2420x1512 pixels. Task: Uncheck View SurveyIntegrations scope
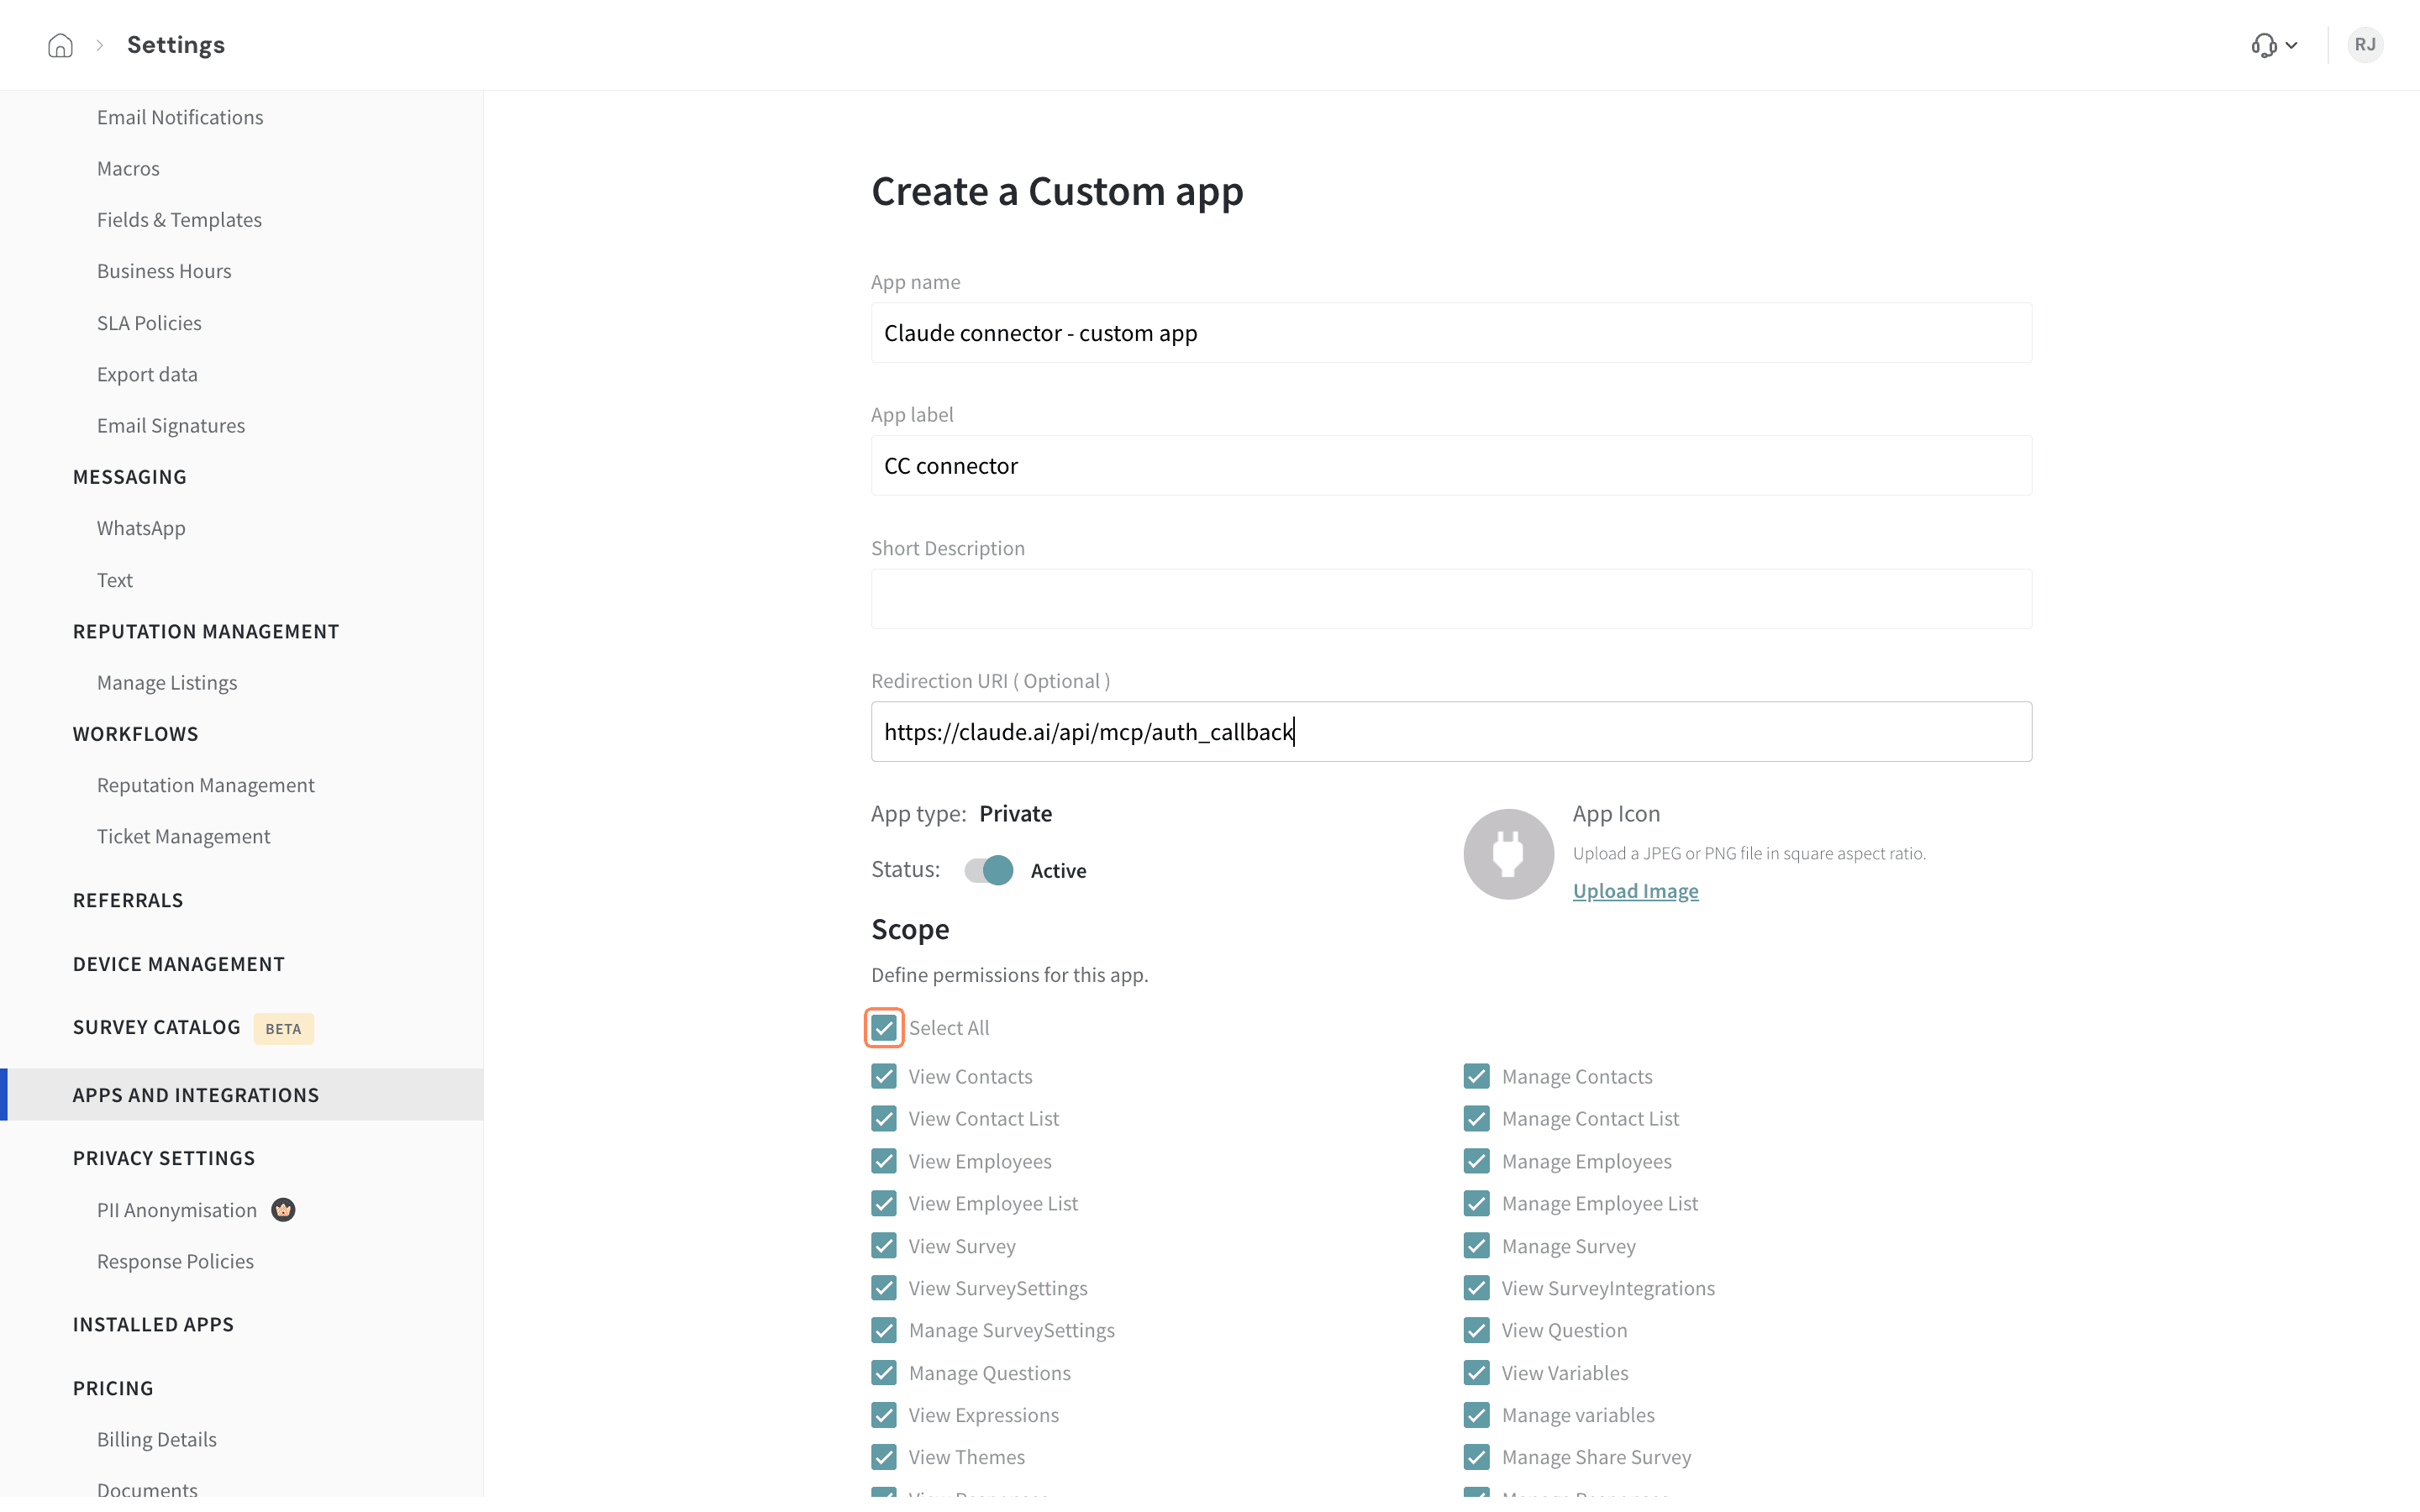coord(1476,1288)
